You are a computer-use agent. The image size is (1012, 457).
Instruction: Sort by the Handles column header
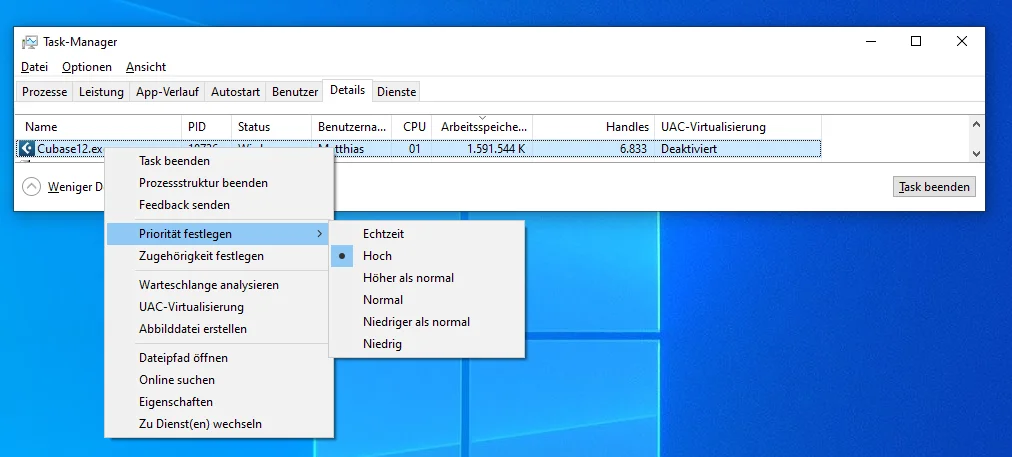[594, 127]
